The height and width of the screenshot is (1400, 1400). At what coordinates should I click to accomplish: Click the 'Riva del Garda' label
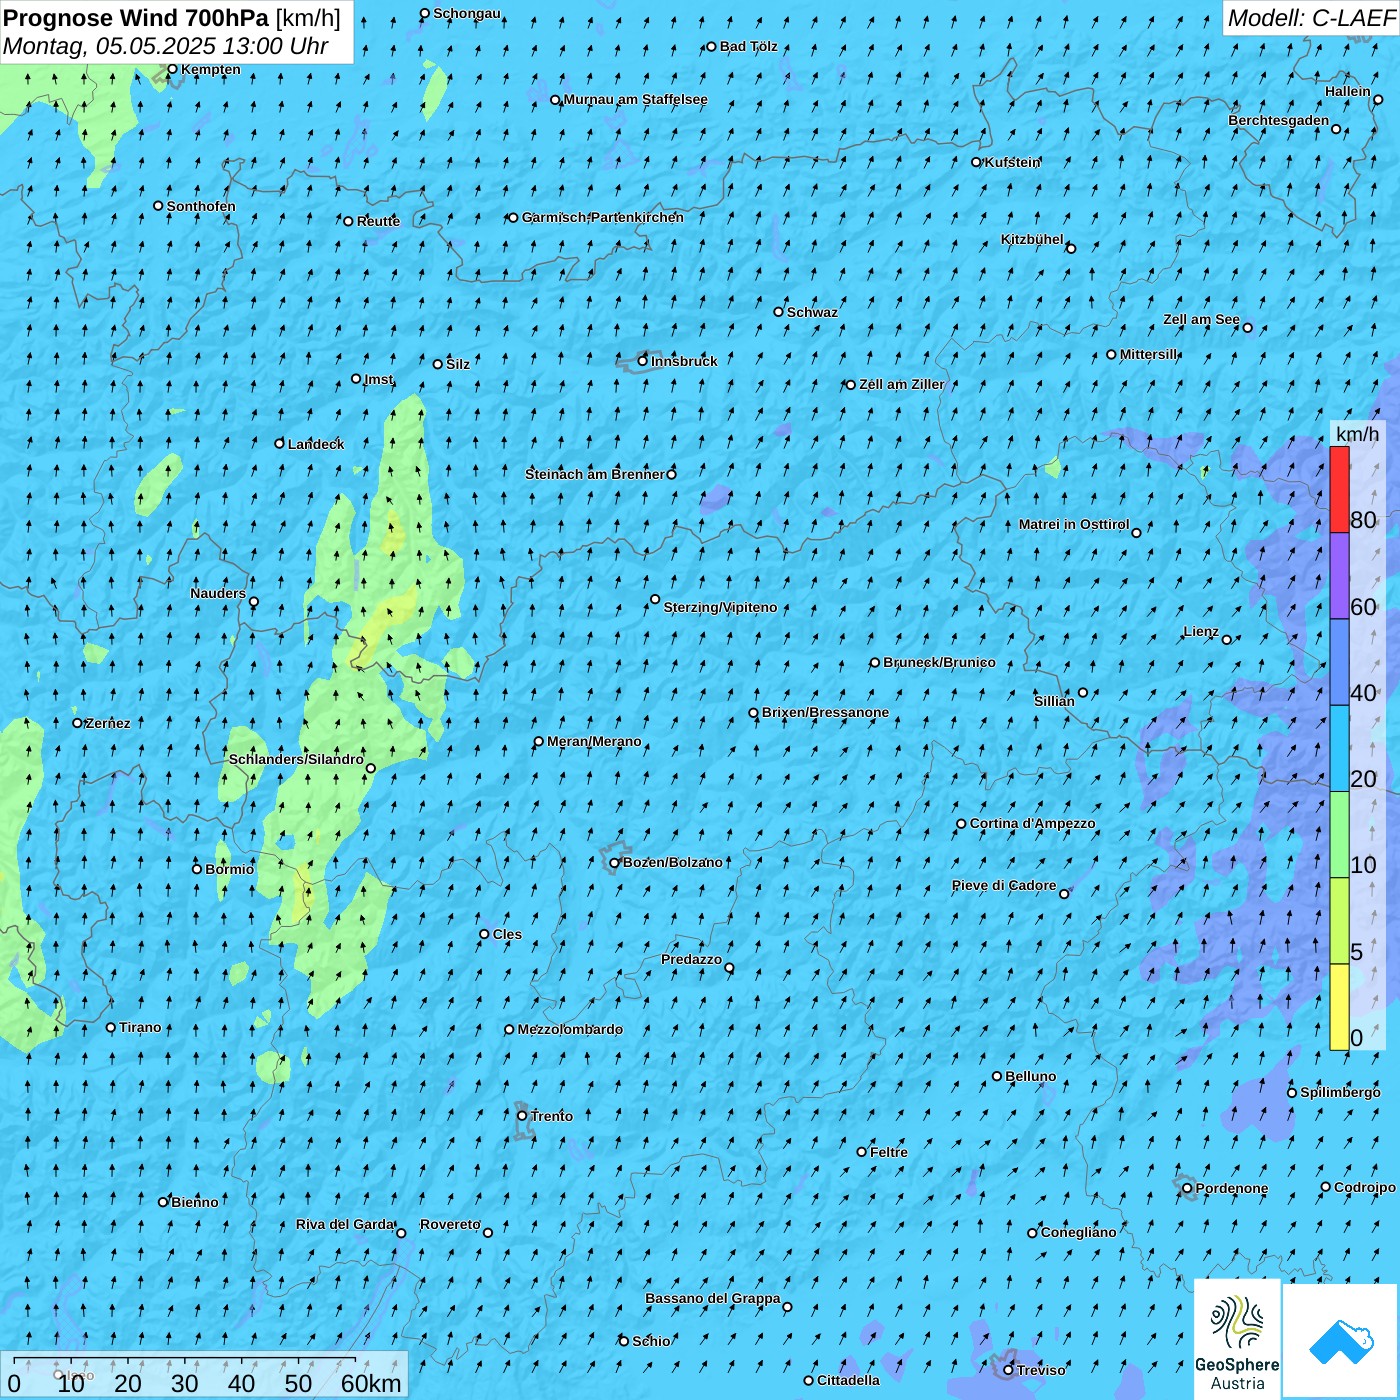point(345,1224)
